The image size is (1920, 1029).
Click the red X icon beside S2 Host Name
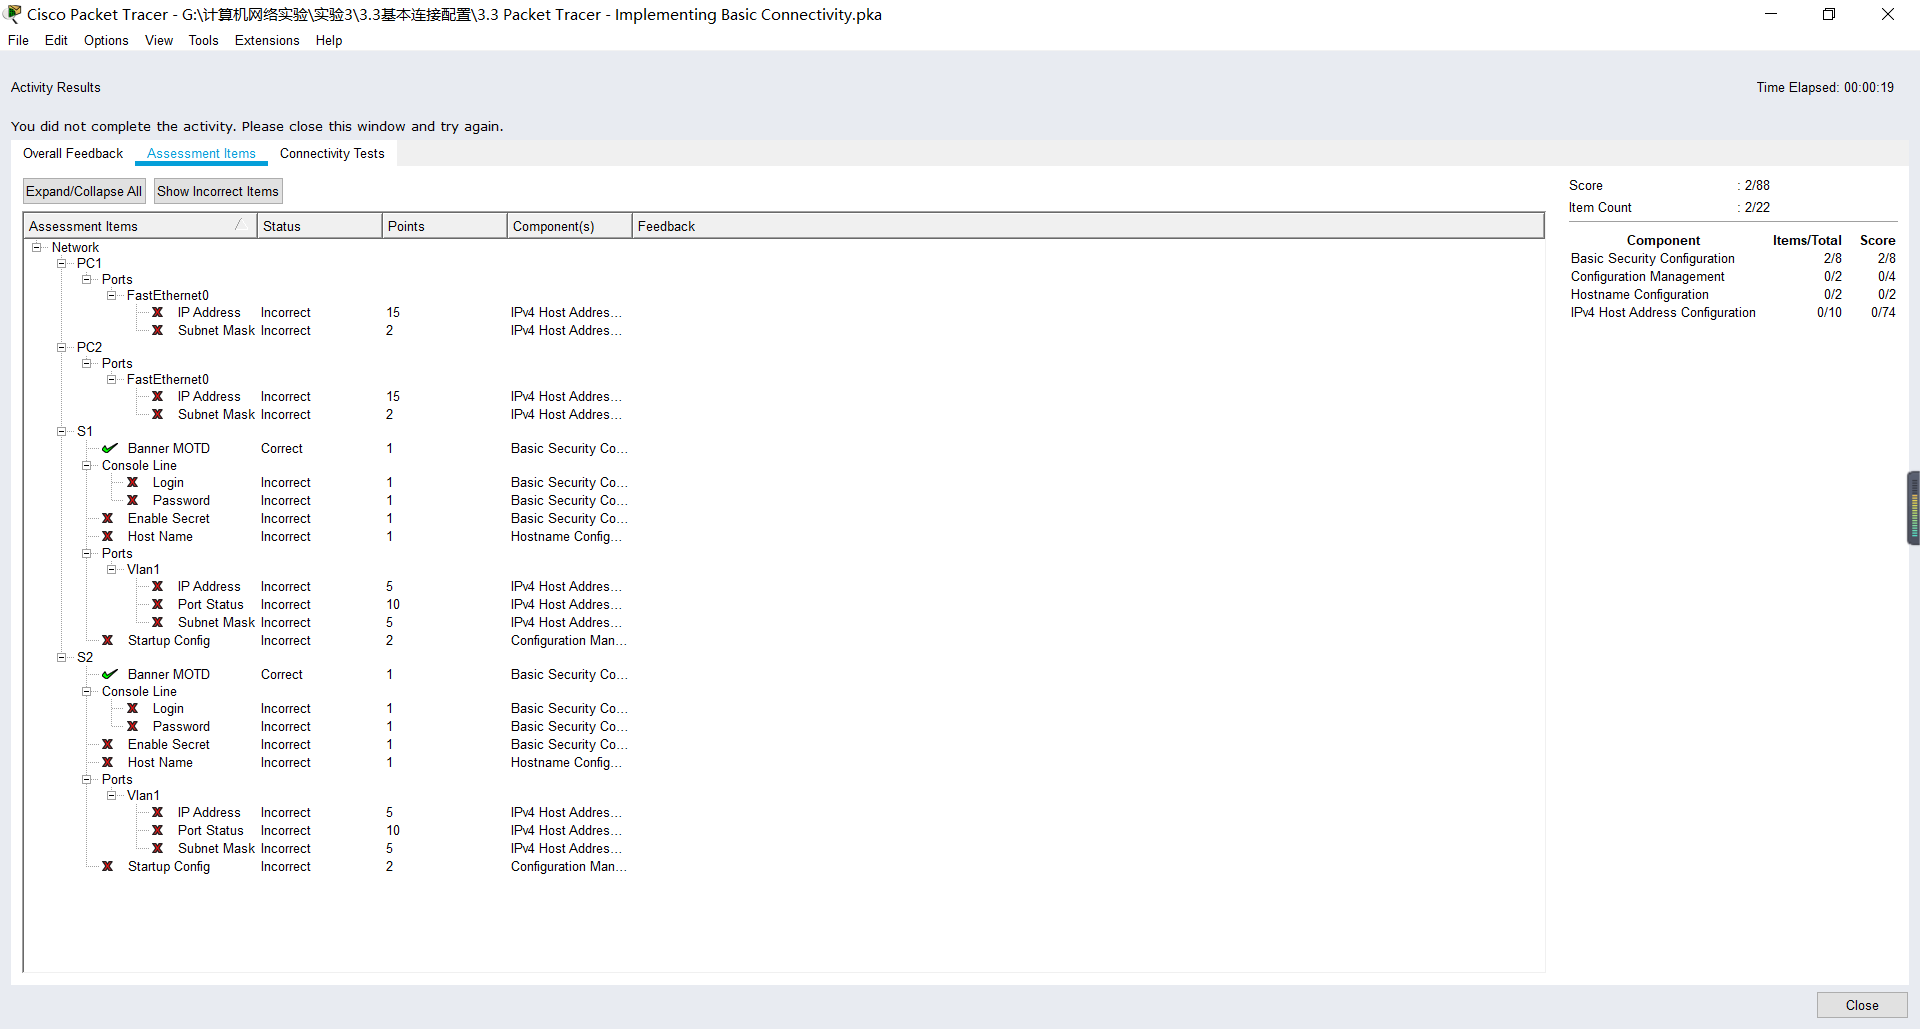coord(108,763)
